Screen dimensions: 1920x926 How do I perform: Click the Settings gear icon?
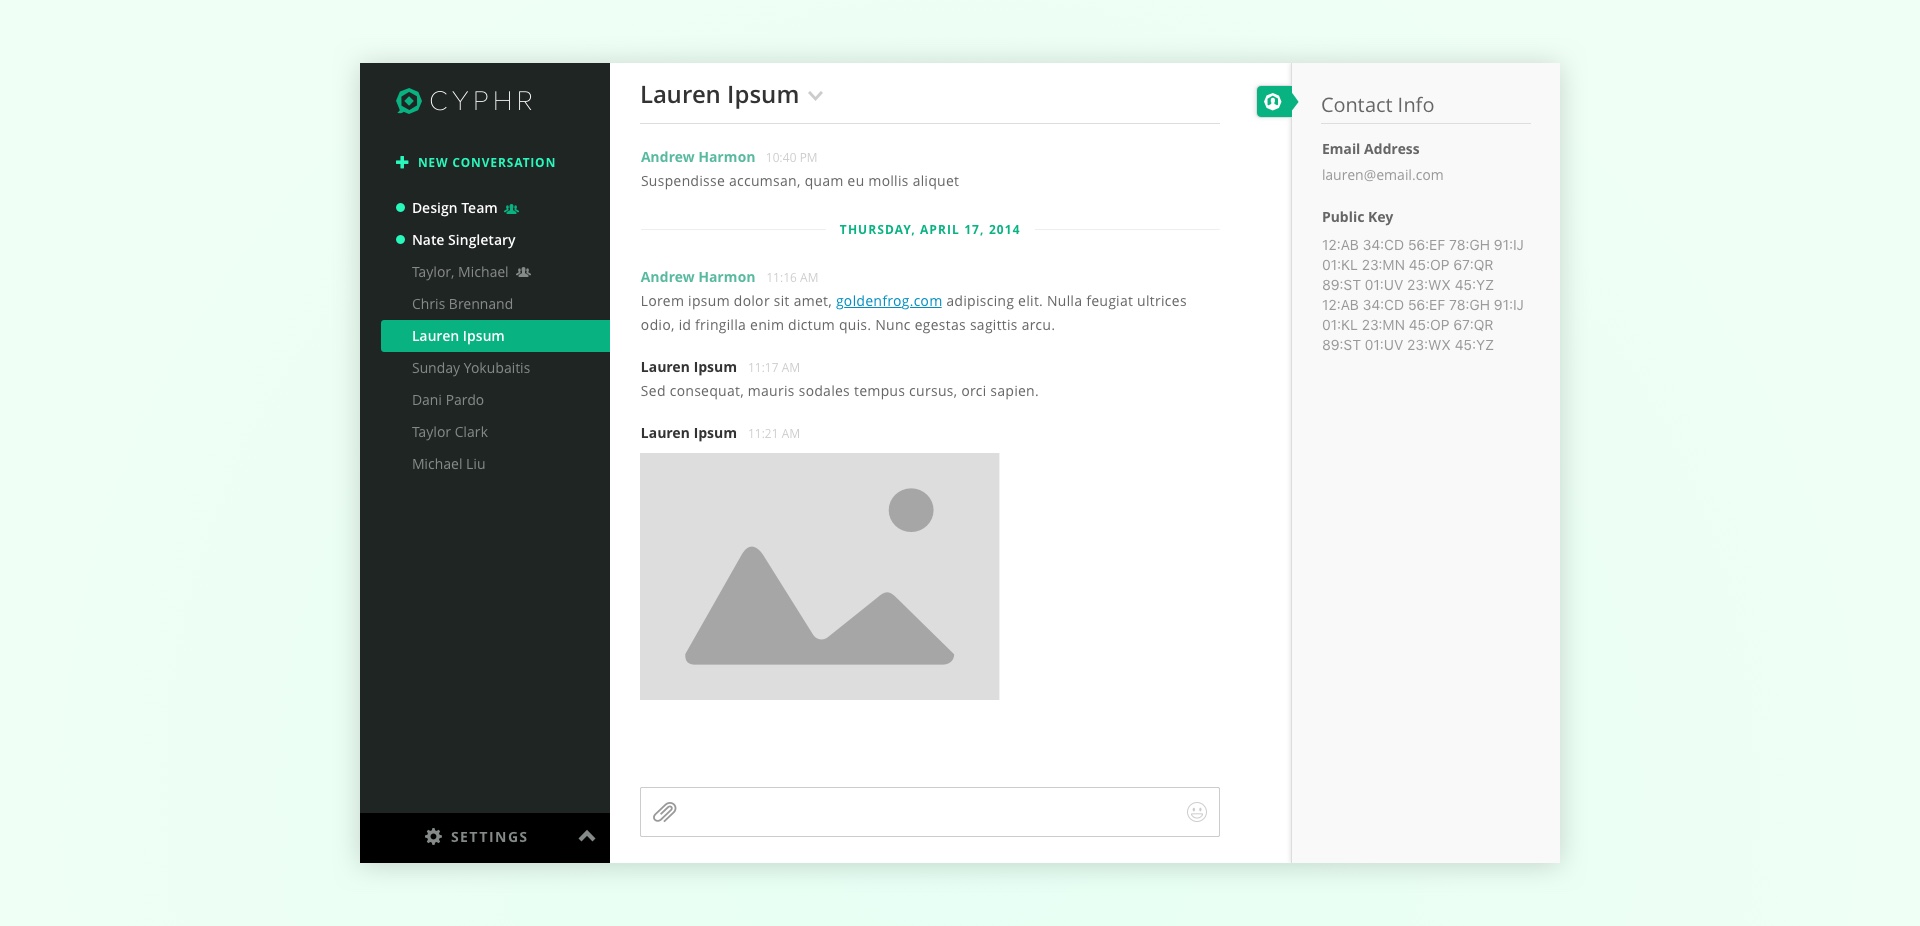[433, 836]
